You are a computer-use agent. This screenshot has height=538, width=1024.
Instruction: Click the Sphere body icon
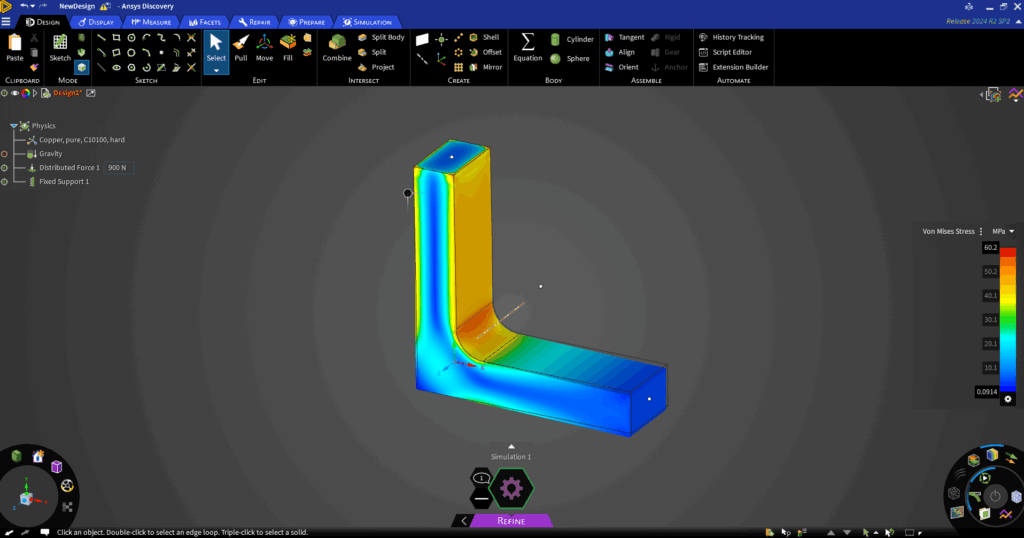click(x=555, y=59)
